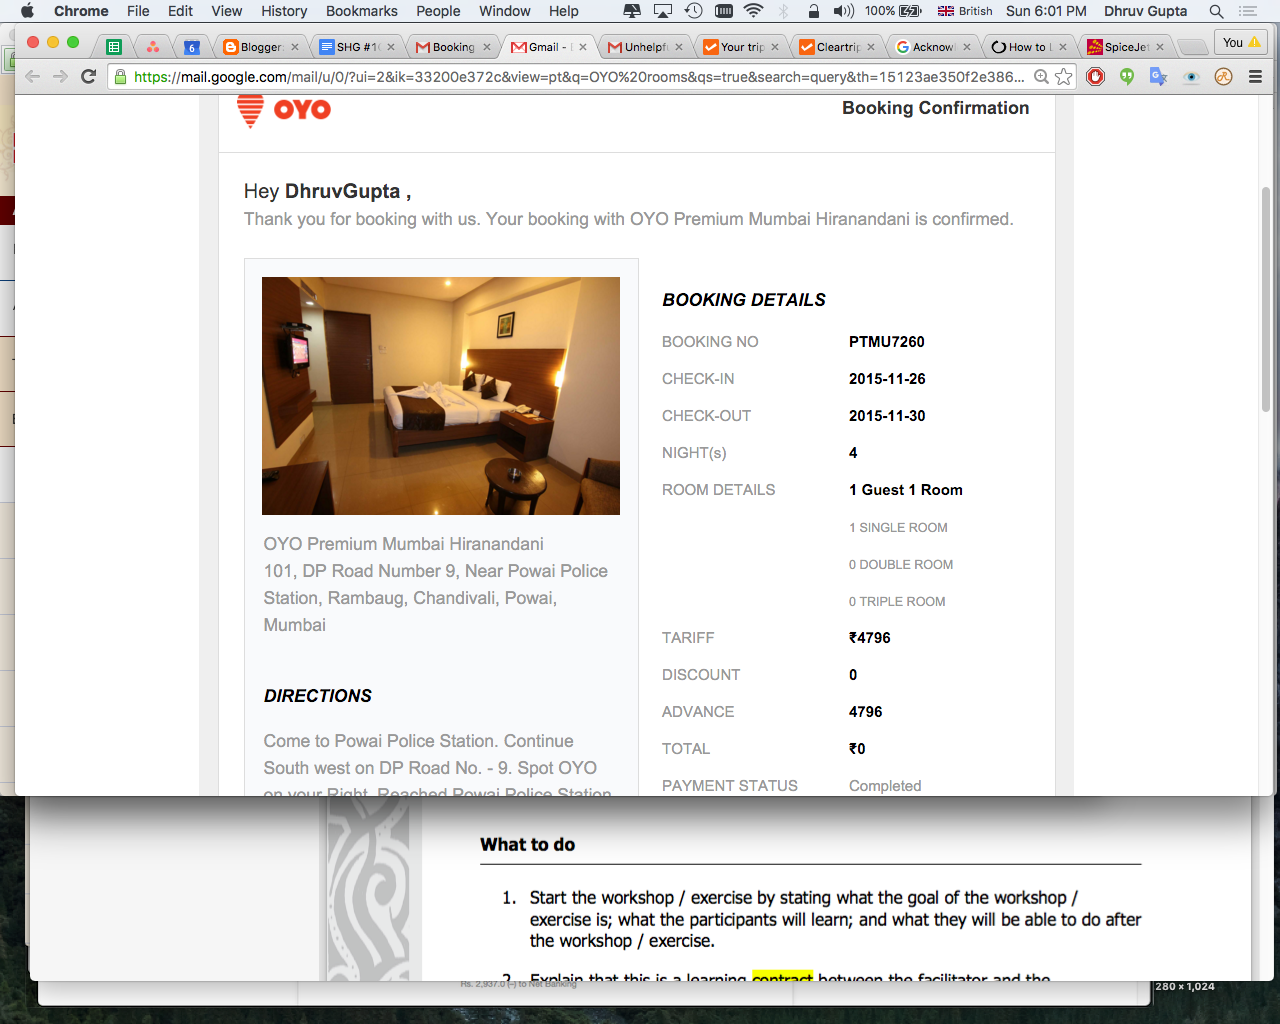Viewport: 1280px width, 1024px height.
Task: Click check-in date 2015-11-26
Action: pyautogui.click(x=887, y=379)
